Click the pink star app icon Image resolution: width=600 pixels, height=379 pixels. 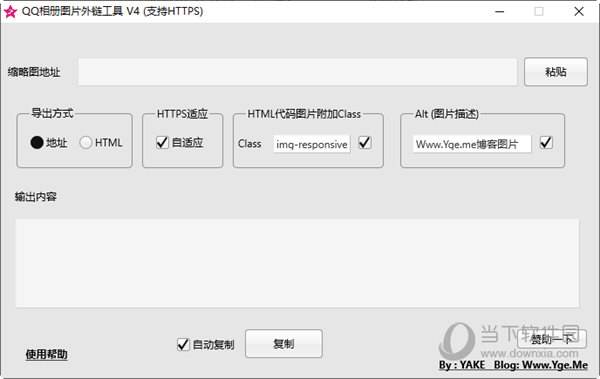10,11
